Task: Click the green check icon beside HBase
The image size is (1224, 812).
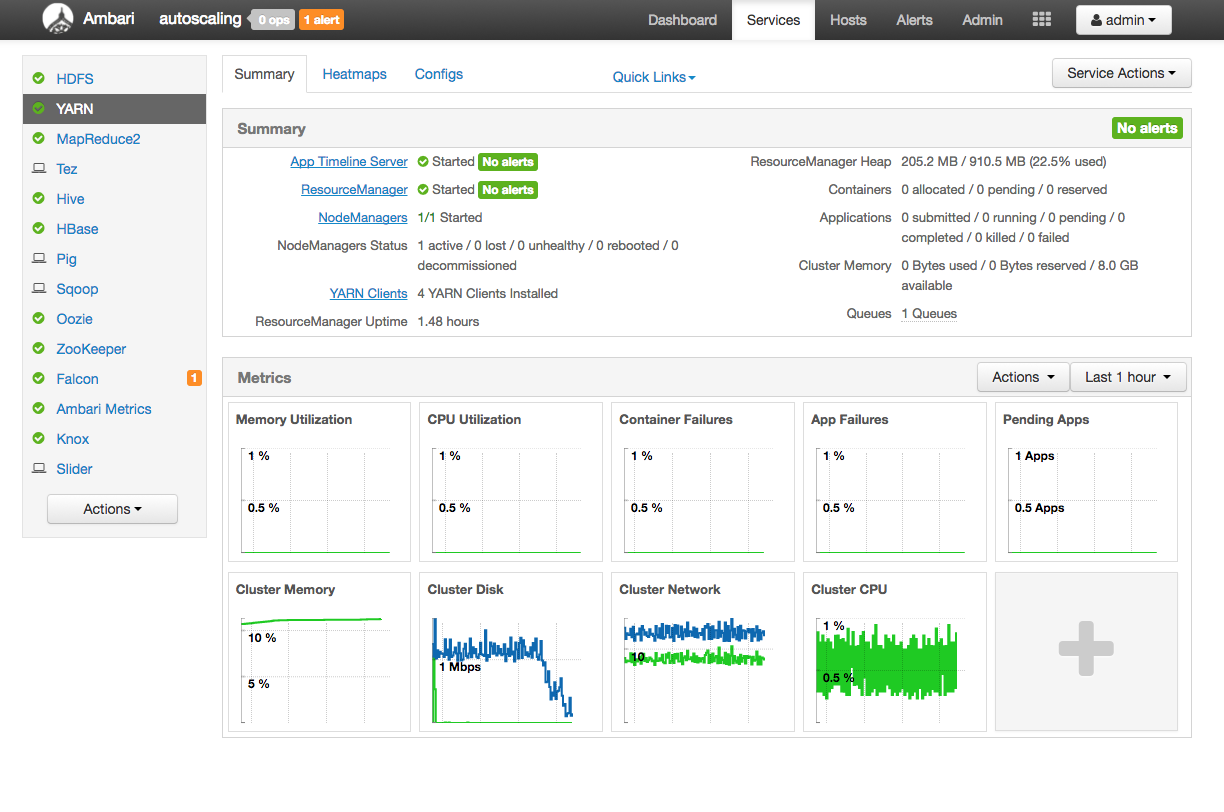Action: point(40,228)
